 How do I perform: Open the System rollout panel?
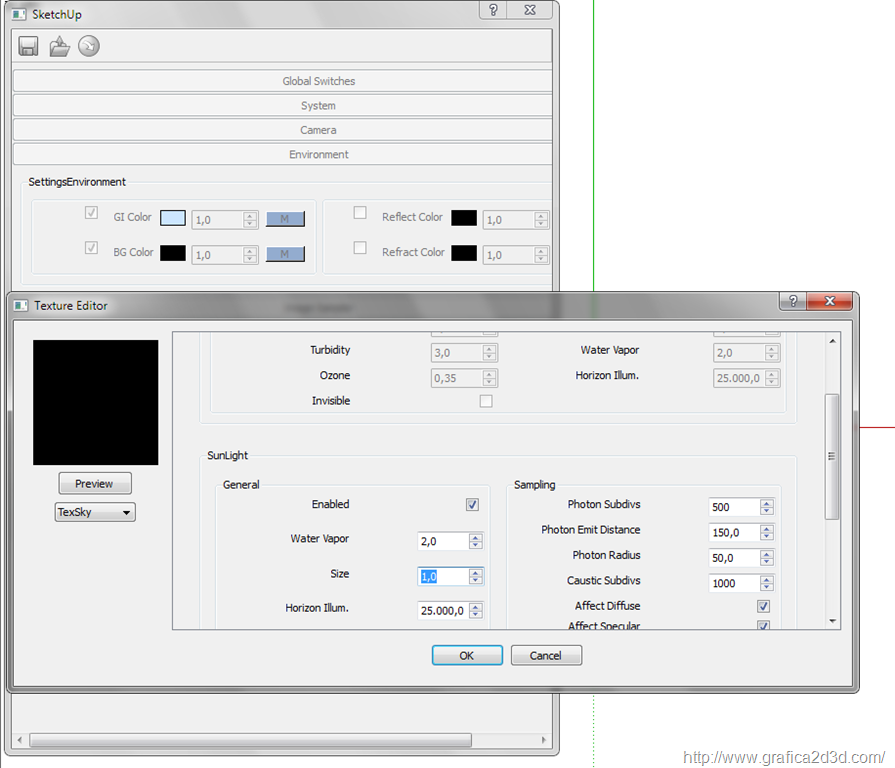coord(283,106)
